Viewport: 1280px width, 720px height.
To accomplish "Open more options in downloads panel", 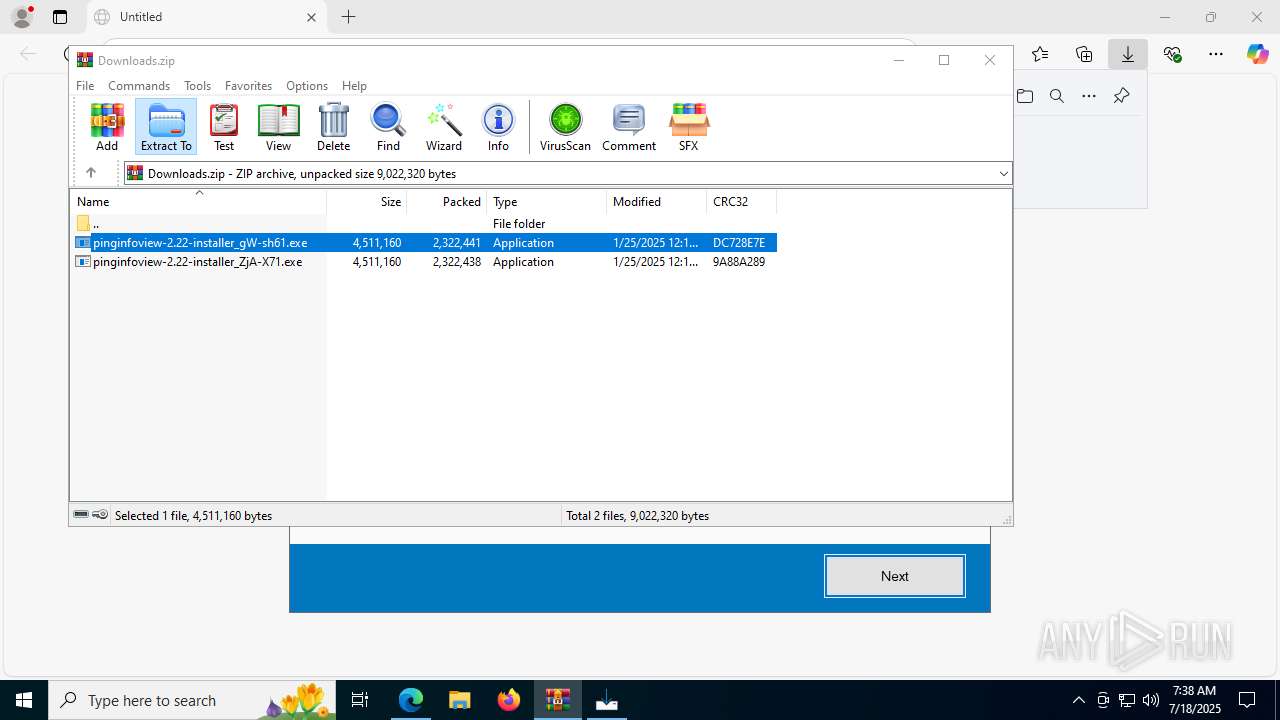I will click(x=1089, y=96).
